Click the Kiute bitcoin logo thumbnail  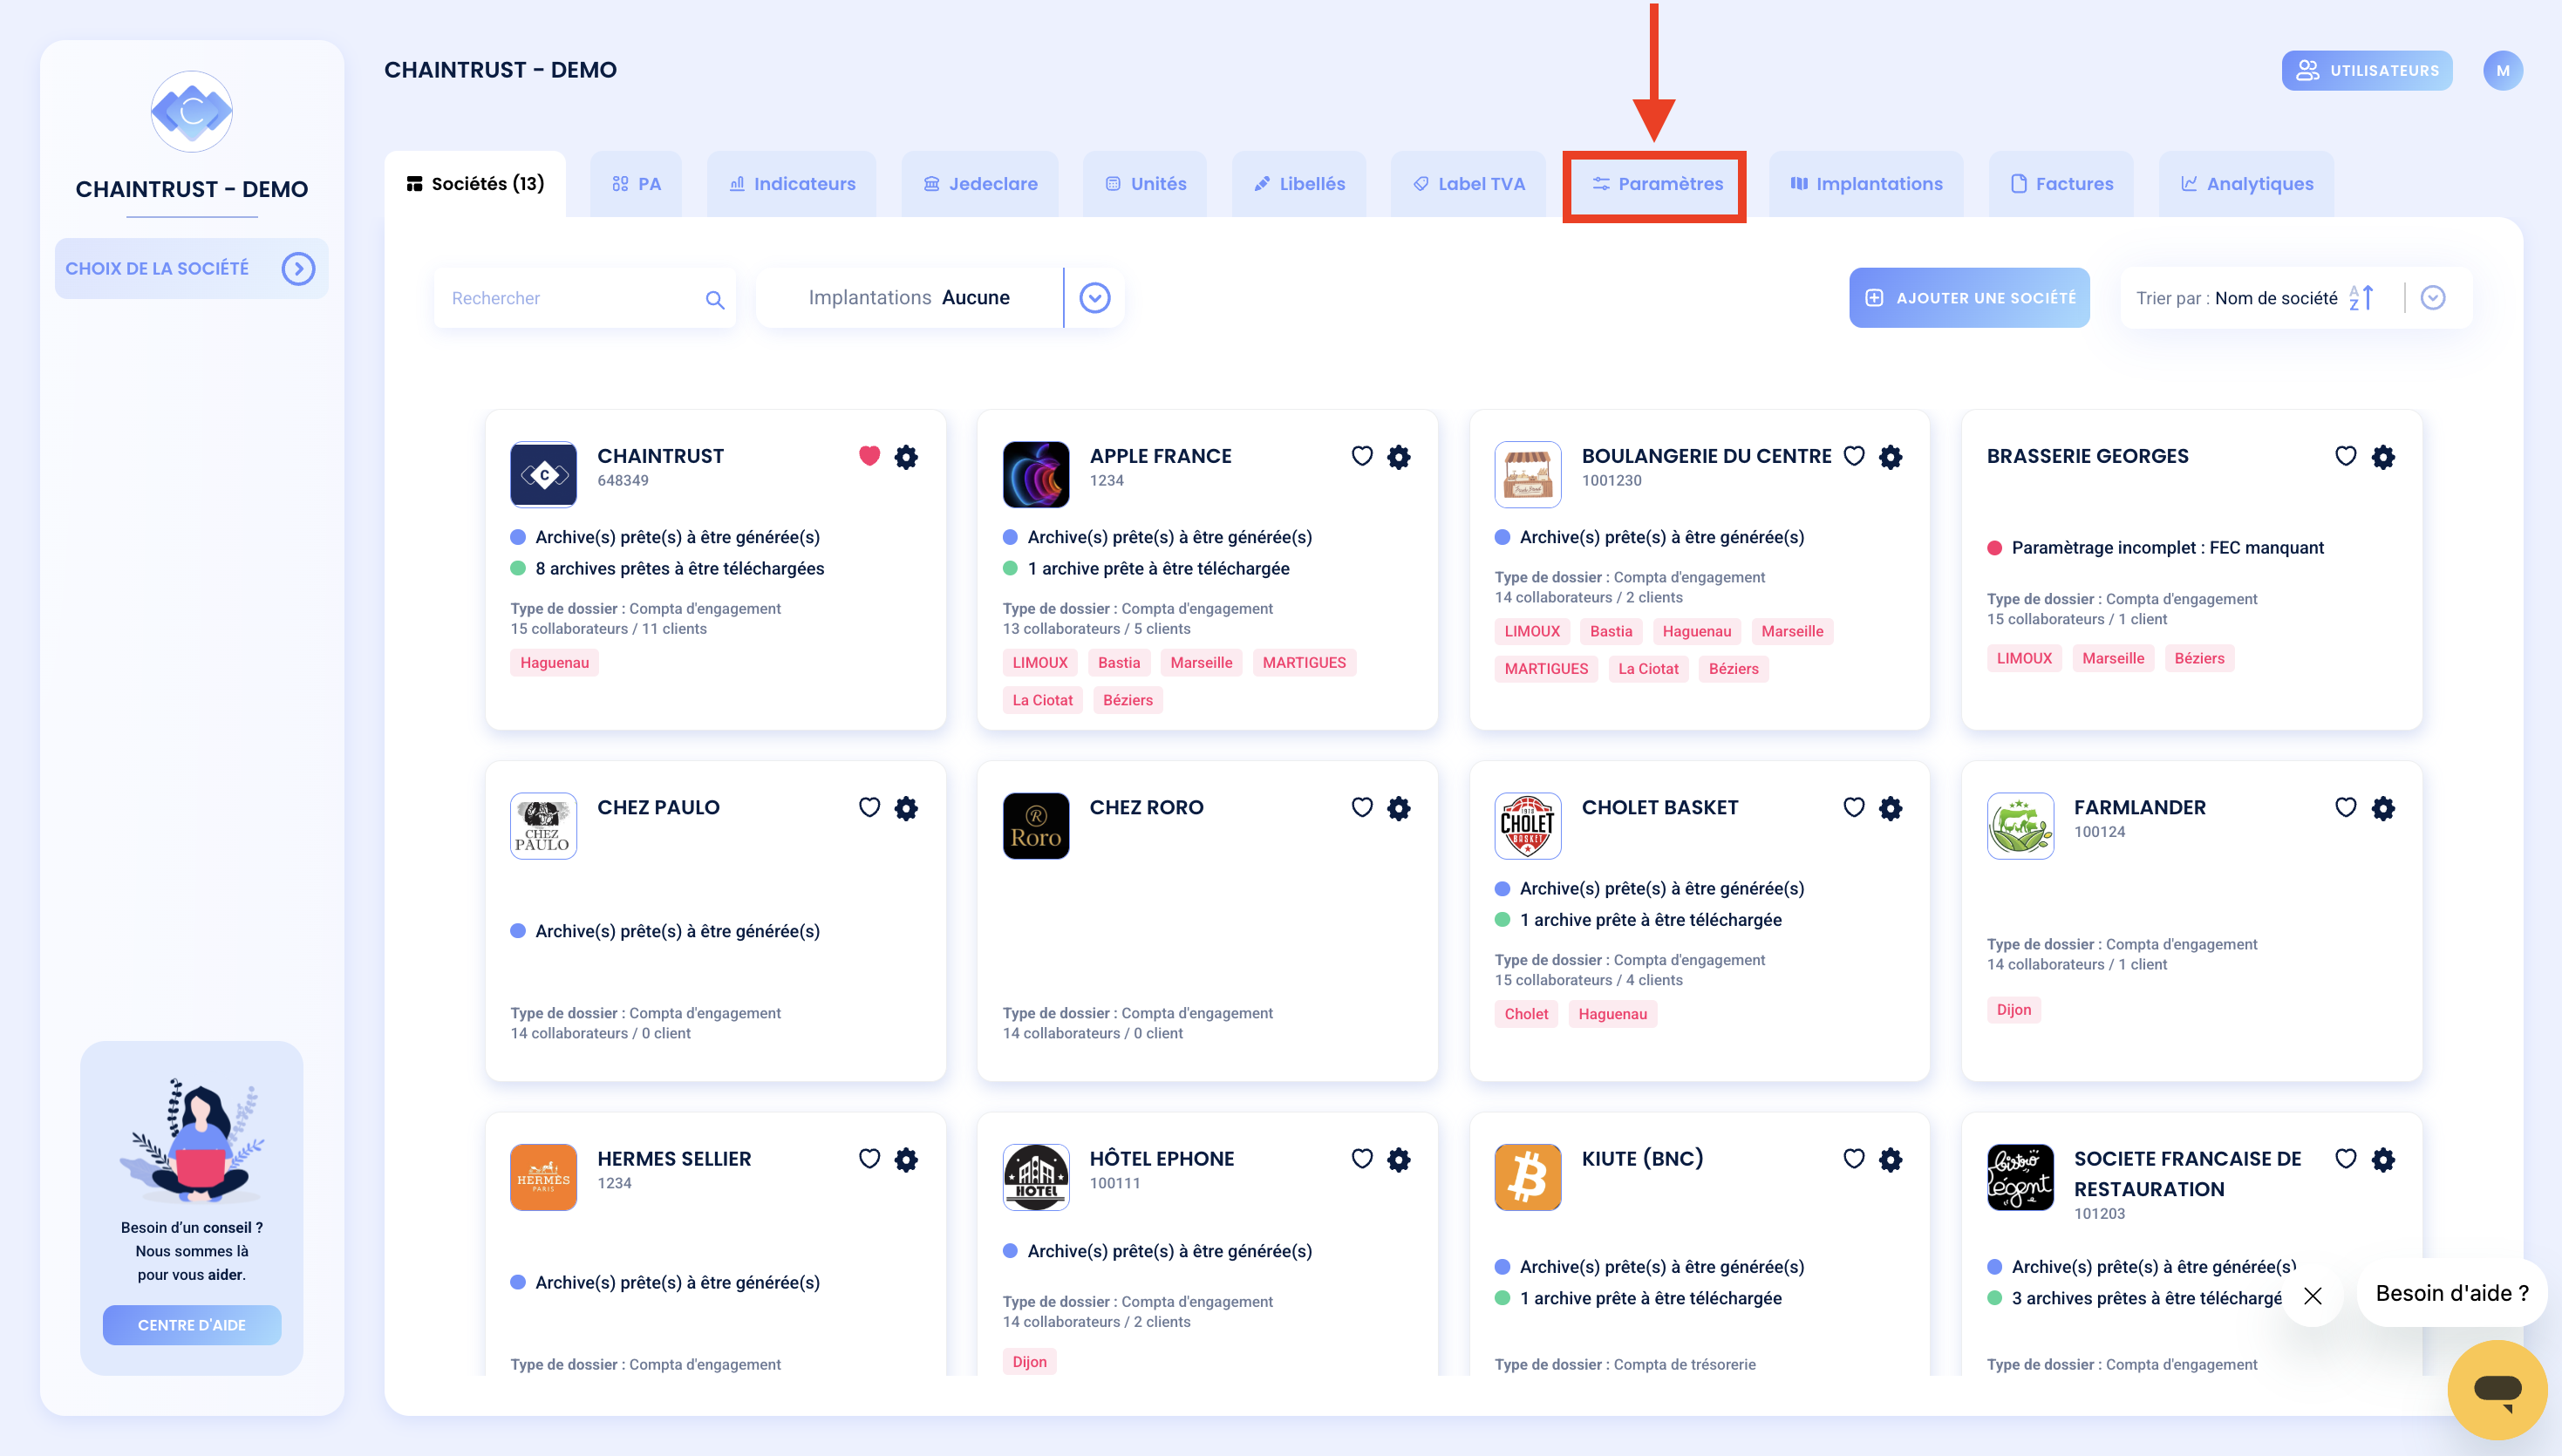pos(1527,1177)
